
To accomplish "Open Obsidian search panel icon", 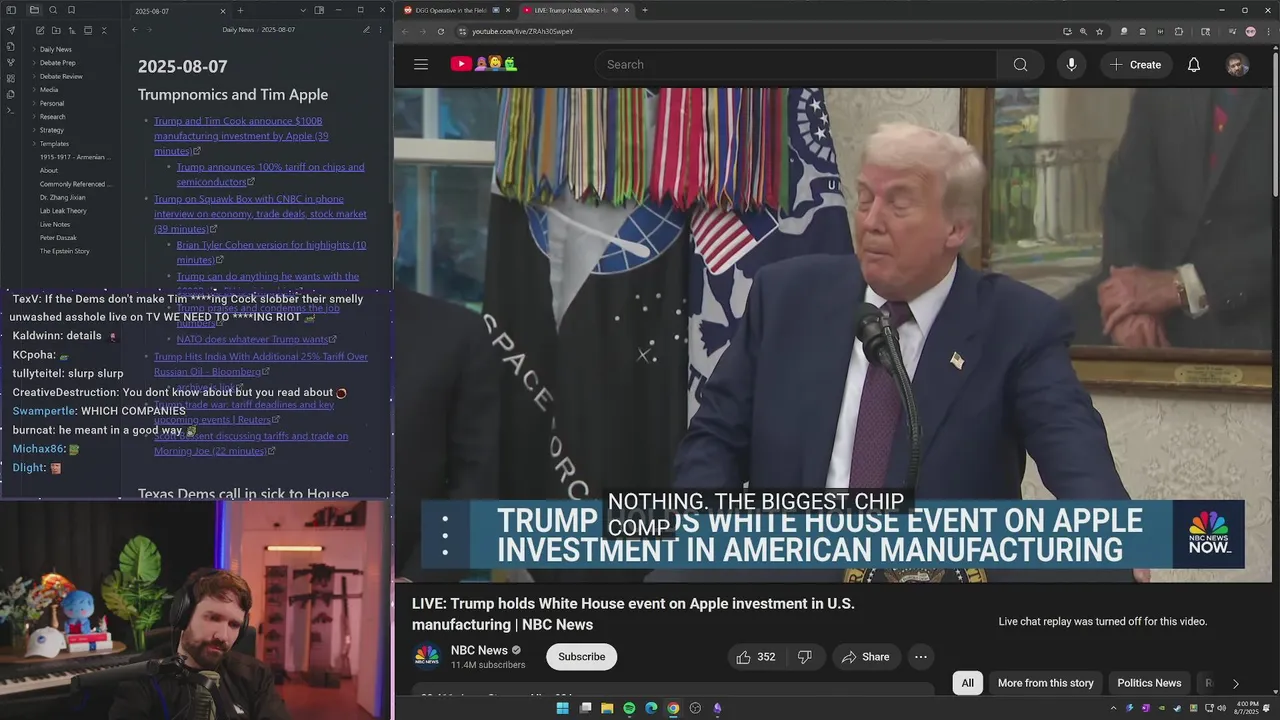I will click(x=53, y=10).
